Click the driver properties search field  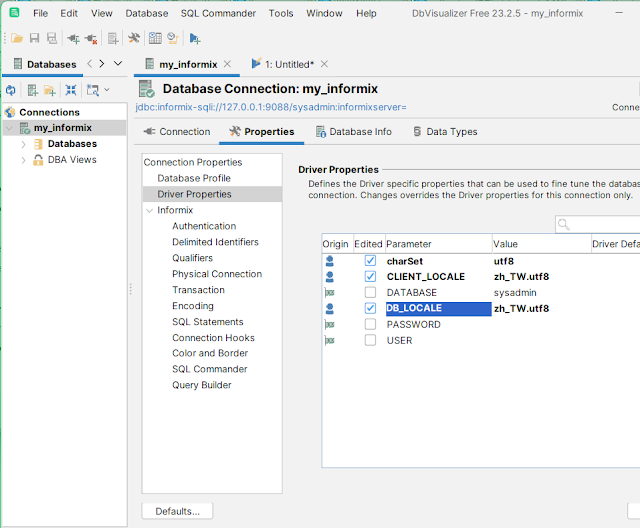[598, 224]
